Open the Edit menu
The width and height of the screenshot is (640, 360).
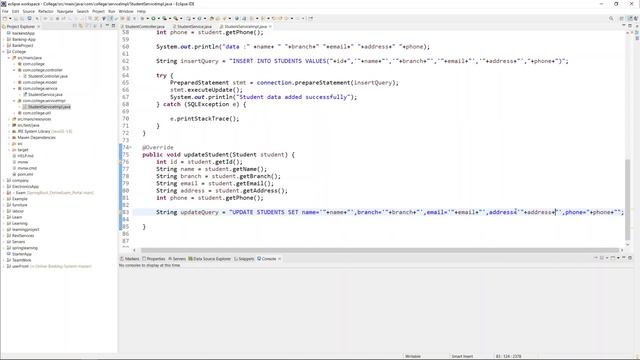16,11
